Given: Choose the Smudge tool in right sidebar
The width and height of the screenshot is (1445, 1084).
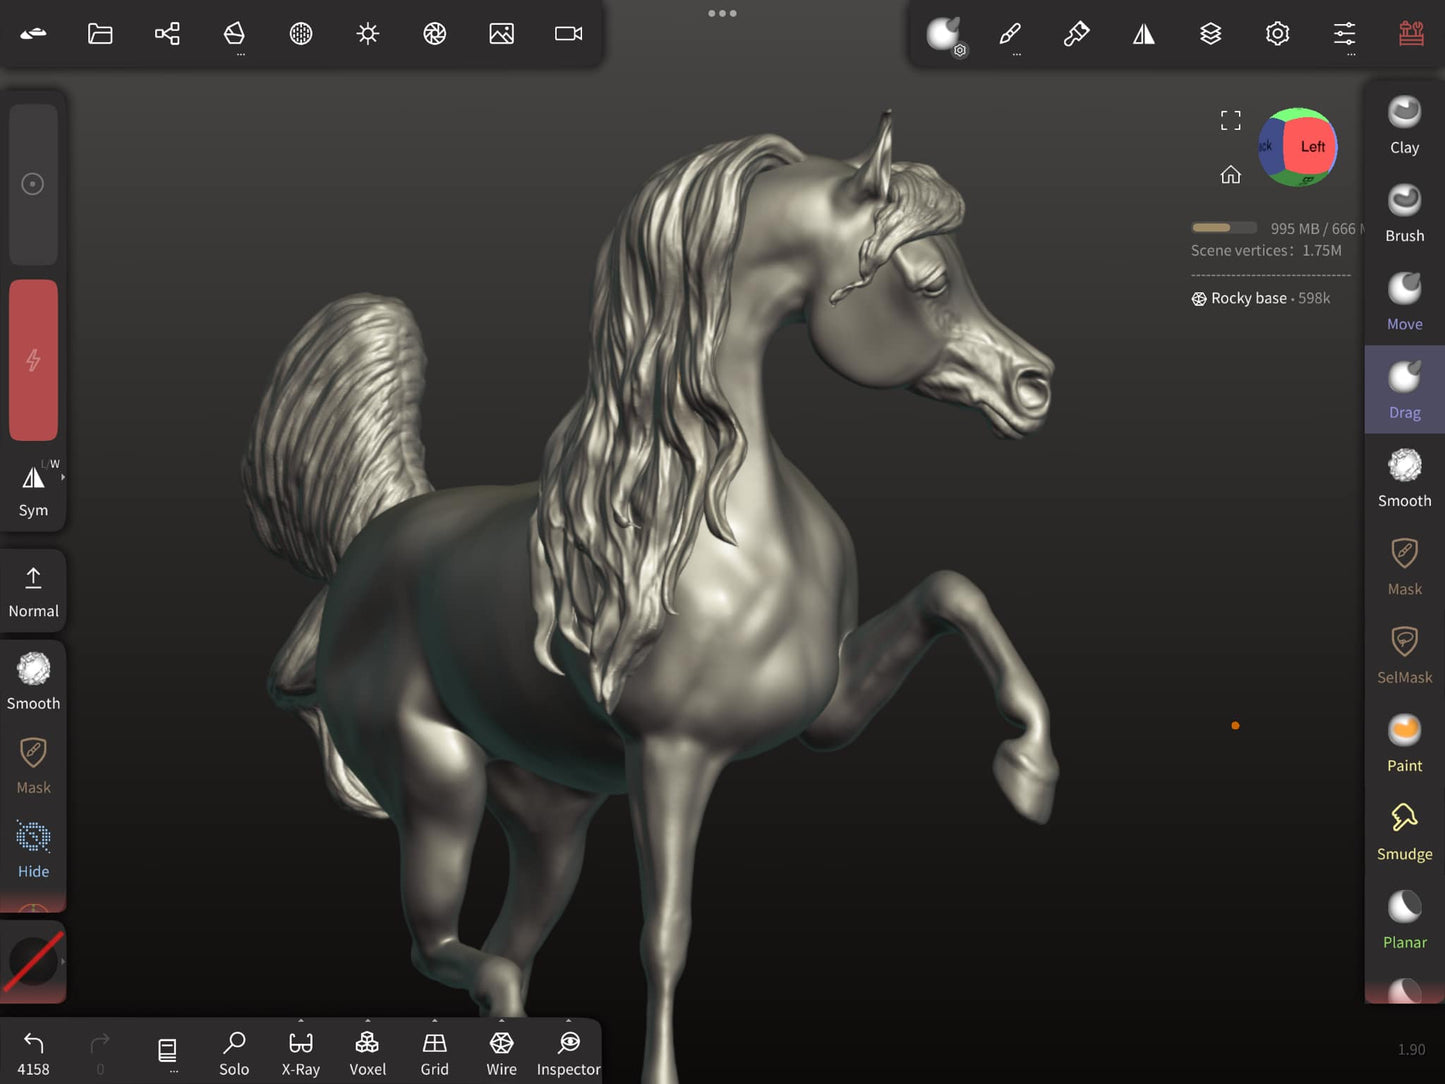Looking at the screenshot, I should [1404, 831].
